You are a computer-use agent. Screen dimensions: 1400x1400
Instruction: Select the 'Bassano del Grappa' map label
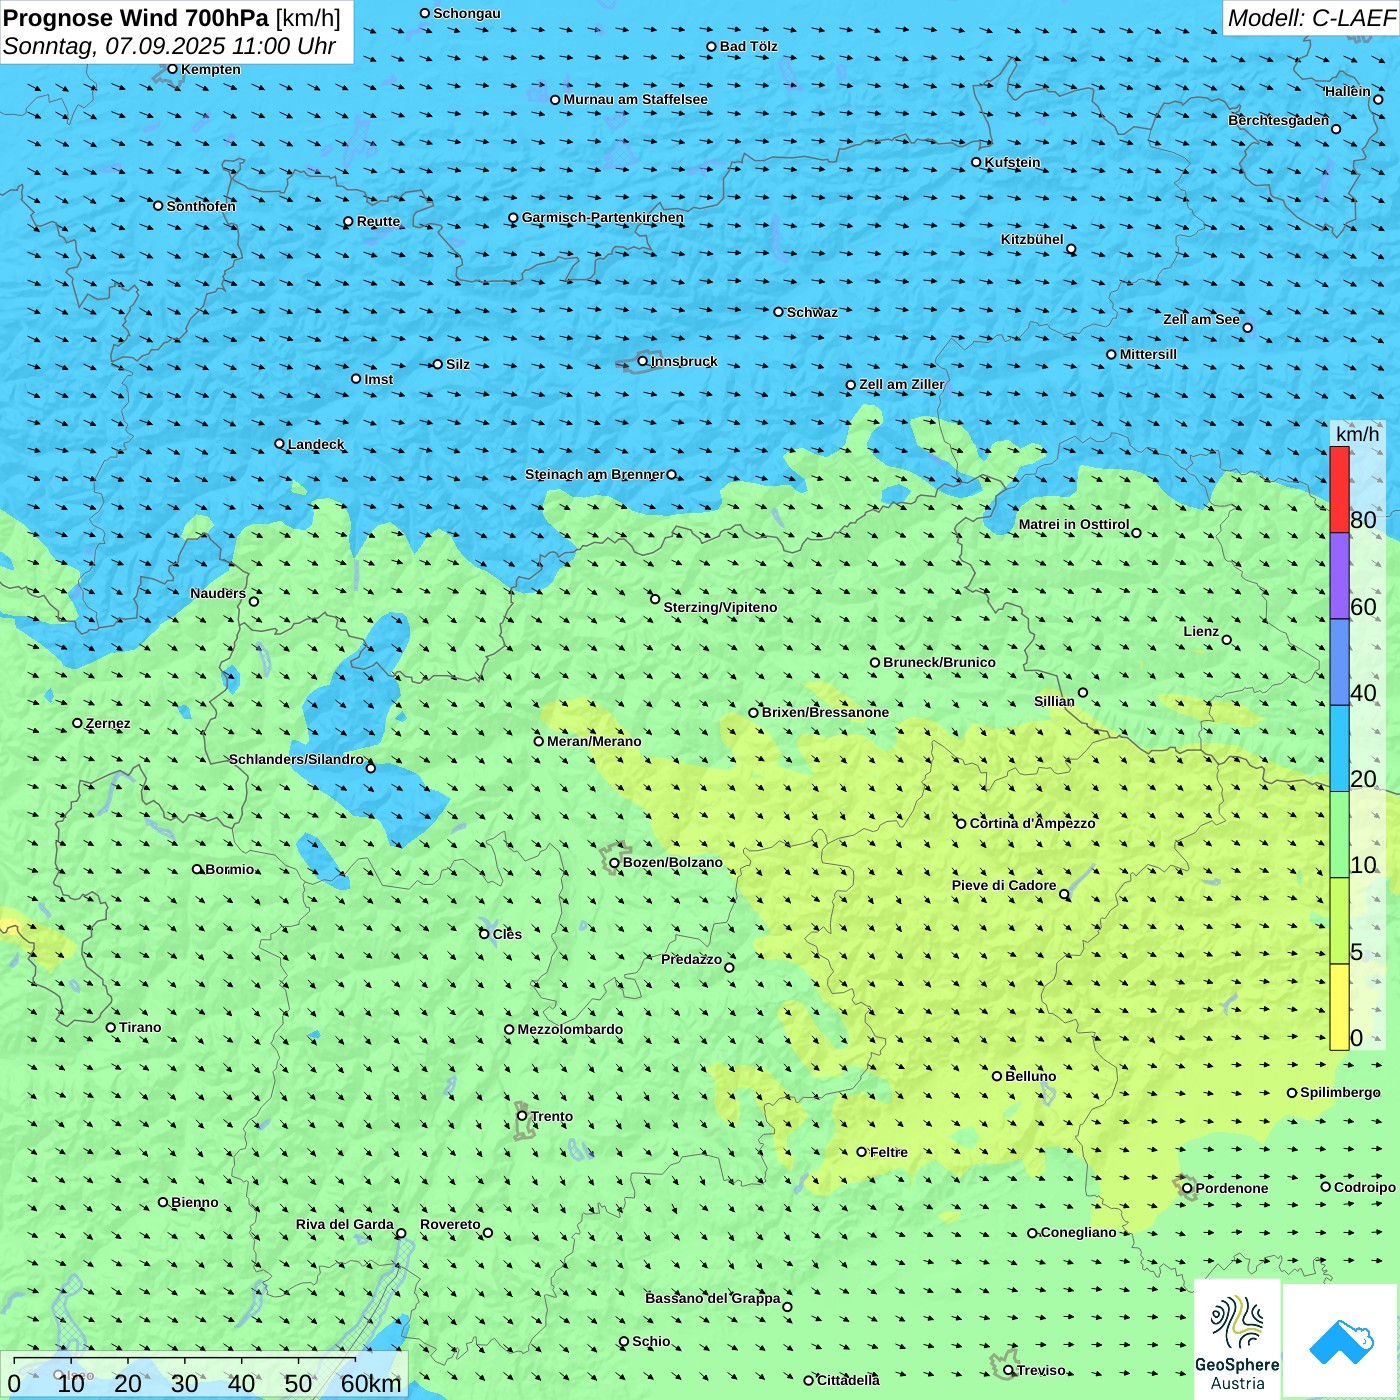coord(713,1298)
